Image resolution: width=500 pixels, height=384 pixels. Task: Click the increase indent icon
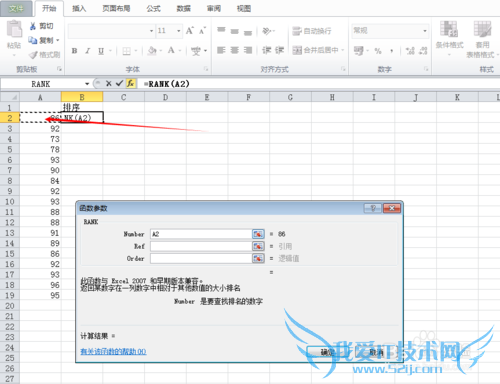click(x=279, y=50)
